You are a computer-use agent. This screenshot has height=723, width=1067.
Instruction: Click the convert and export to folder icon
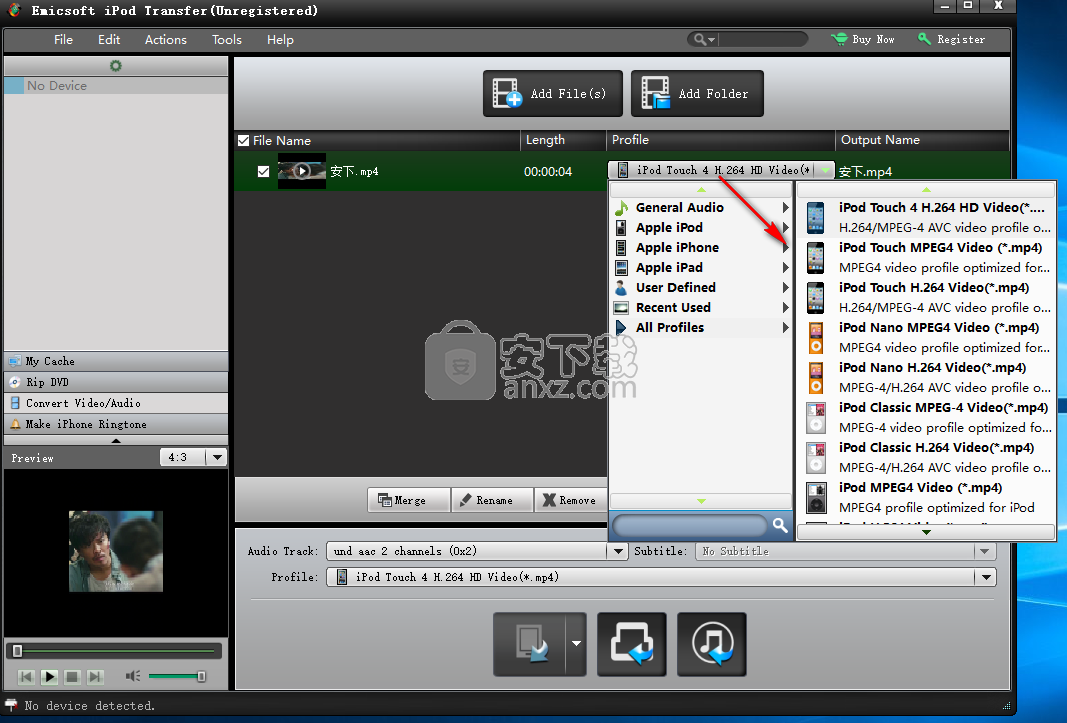631,644
